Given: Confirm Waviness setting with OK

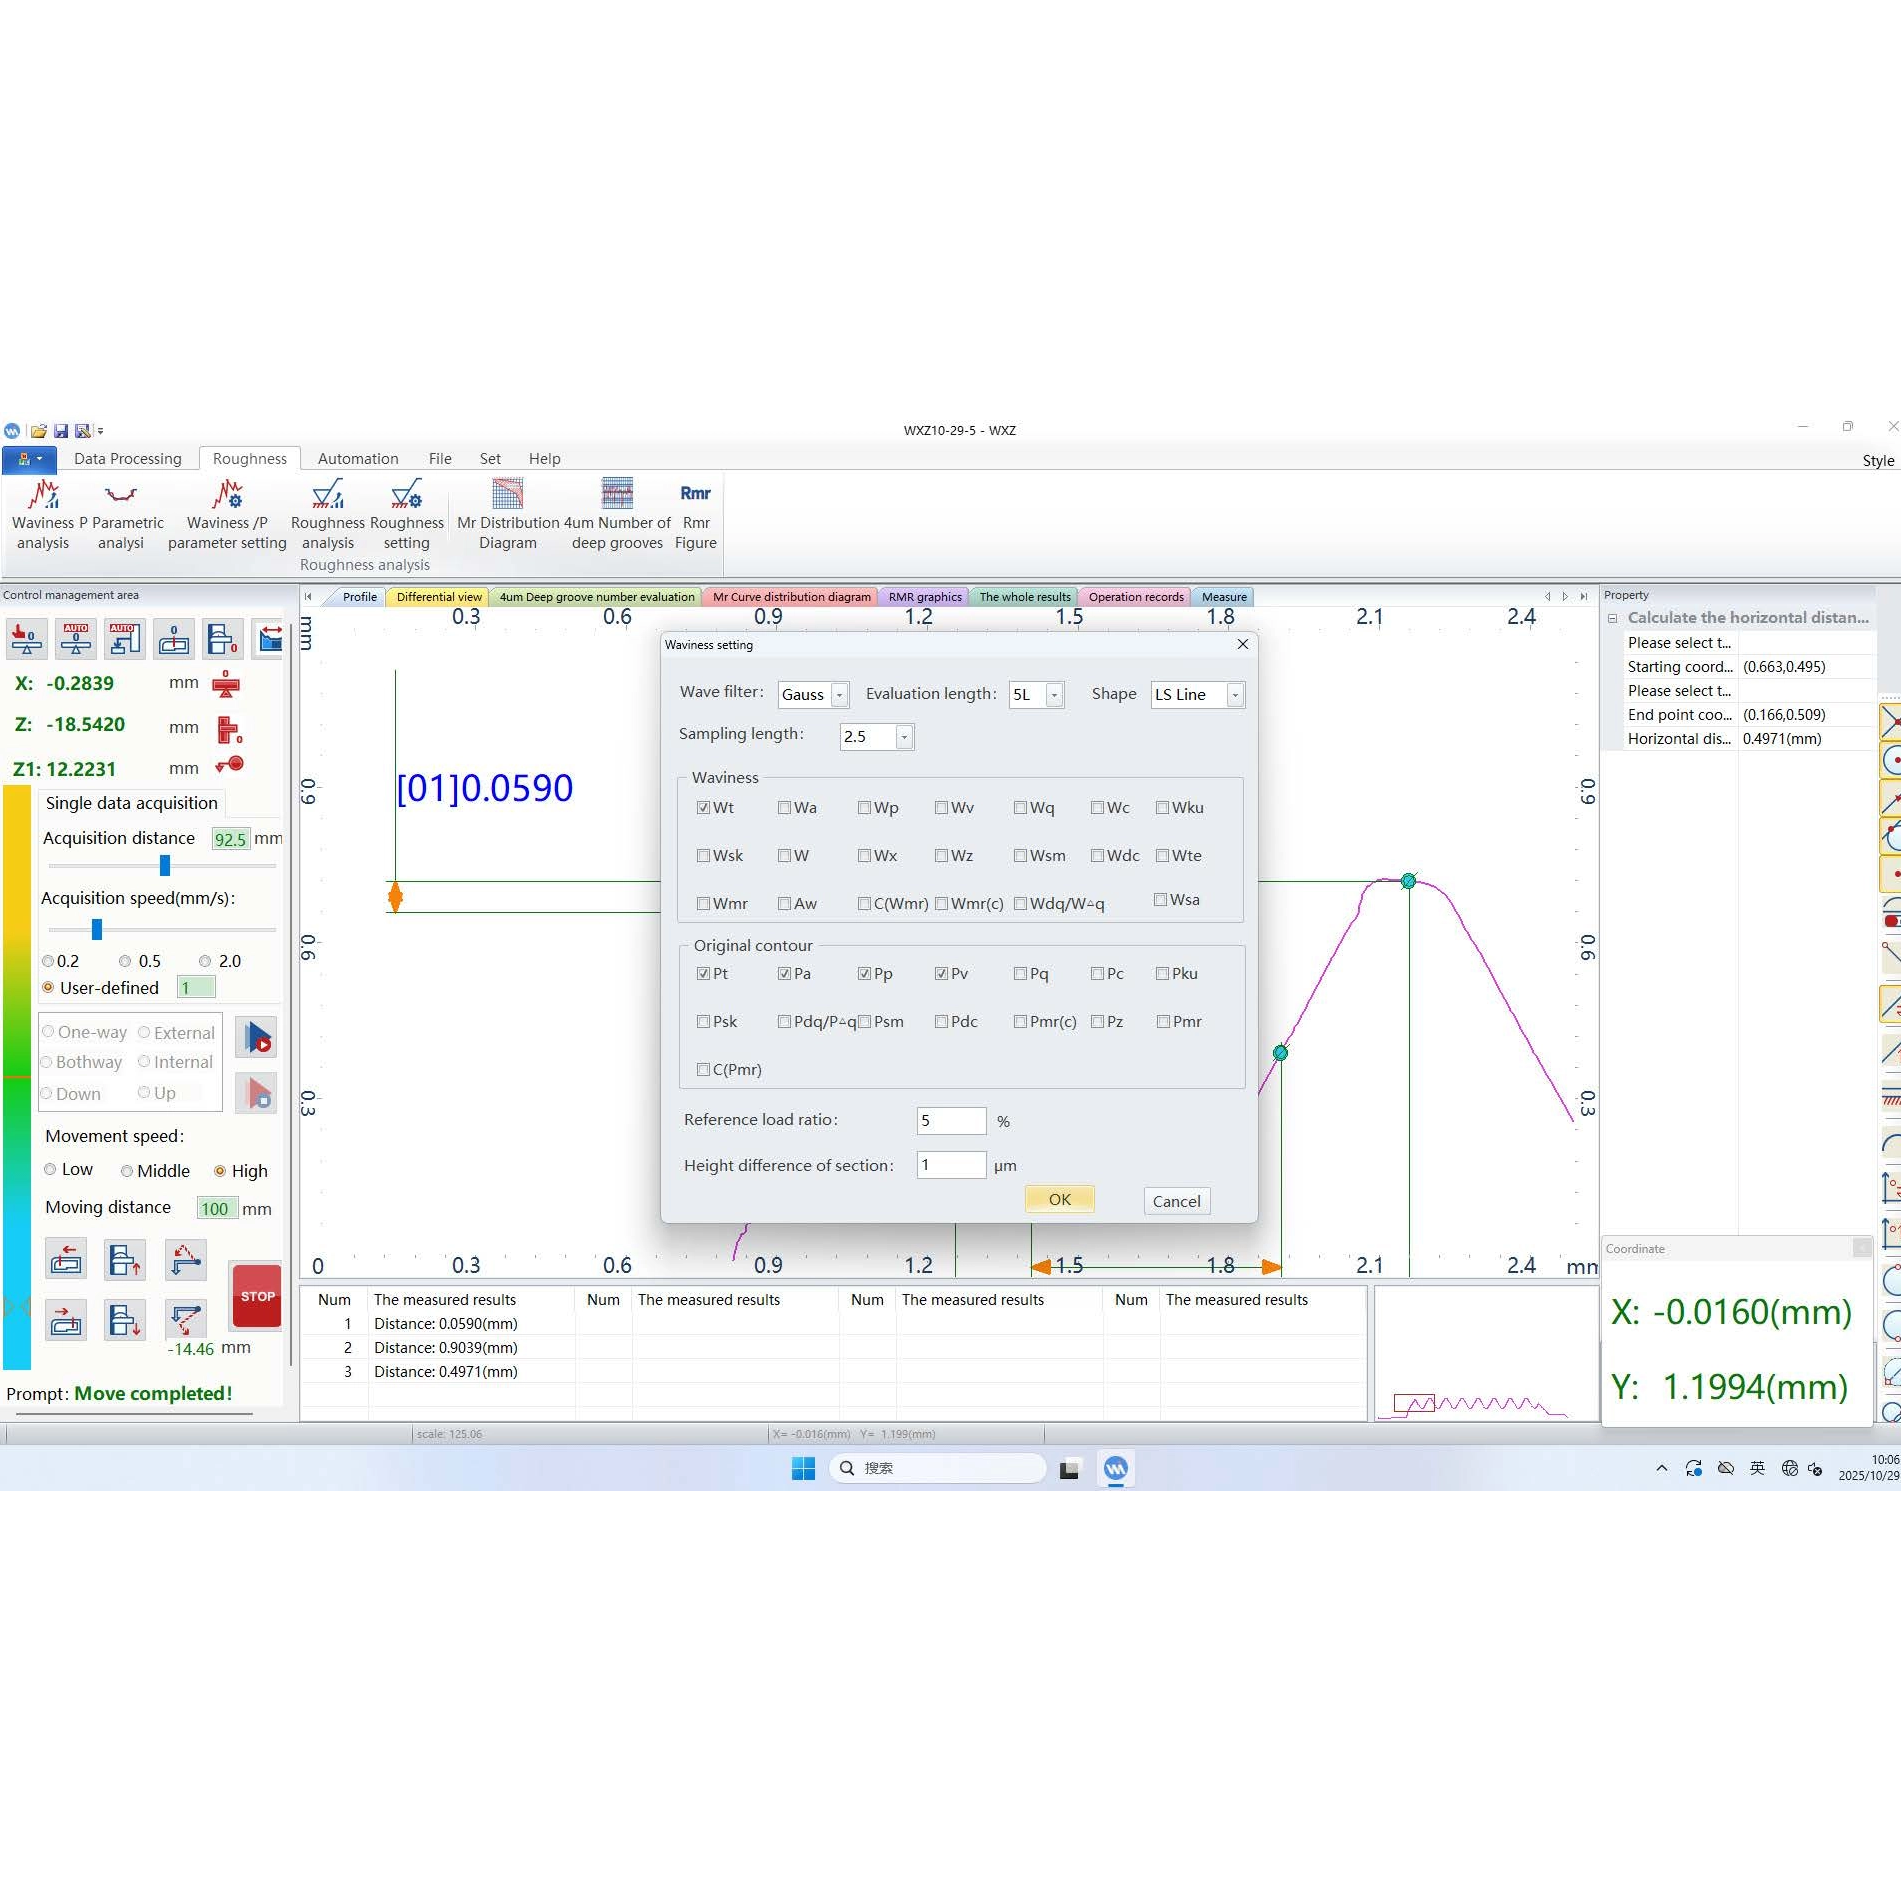Looking at the screenshot, I should pos(1059,1200).
